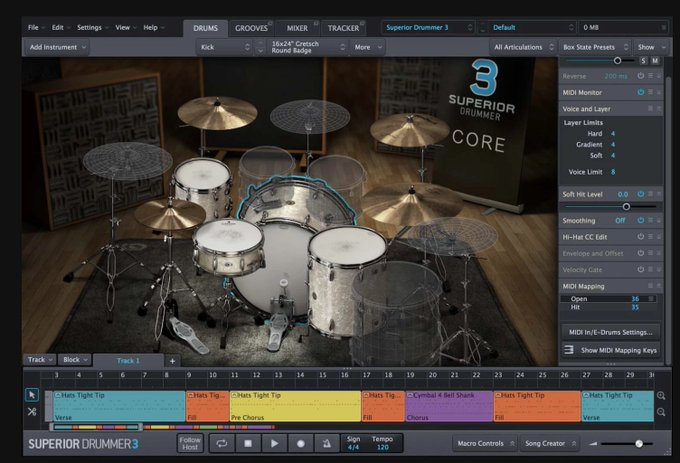The height and width of the screenshot is (463, 680).
Task: Toggle the Smoothing power button
Action: (641, 220)
